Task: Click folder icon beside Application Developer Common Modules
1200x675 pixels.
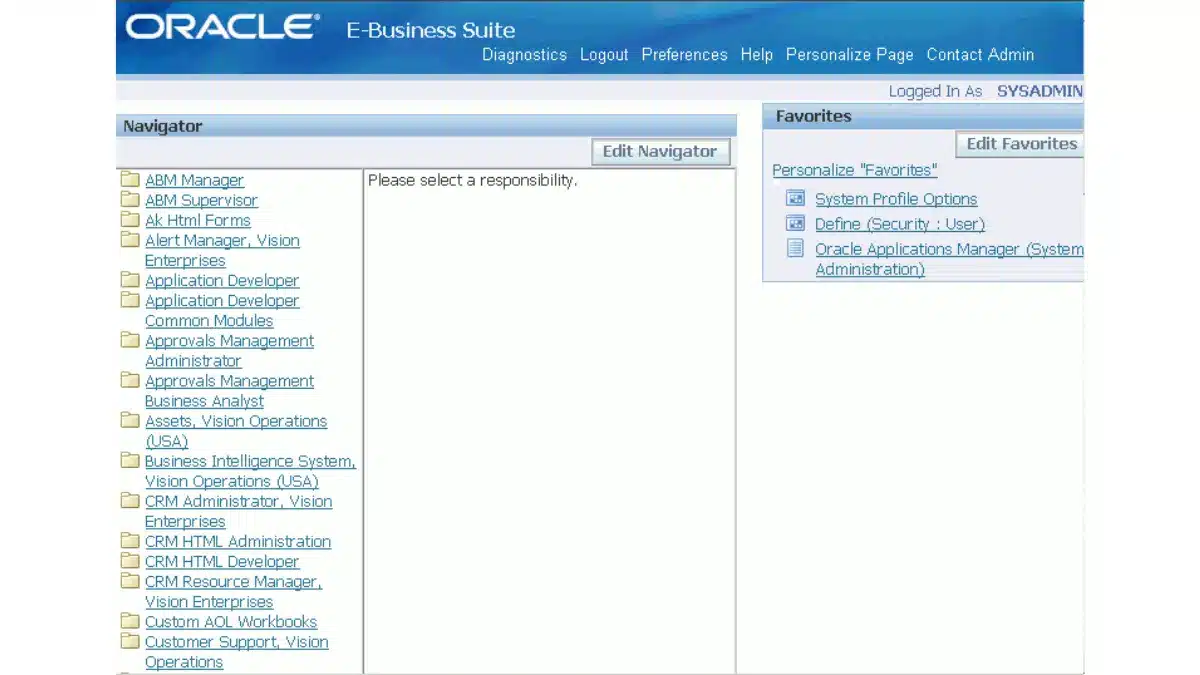Action: point(130,300)
